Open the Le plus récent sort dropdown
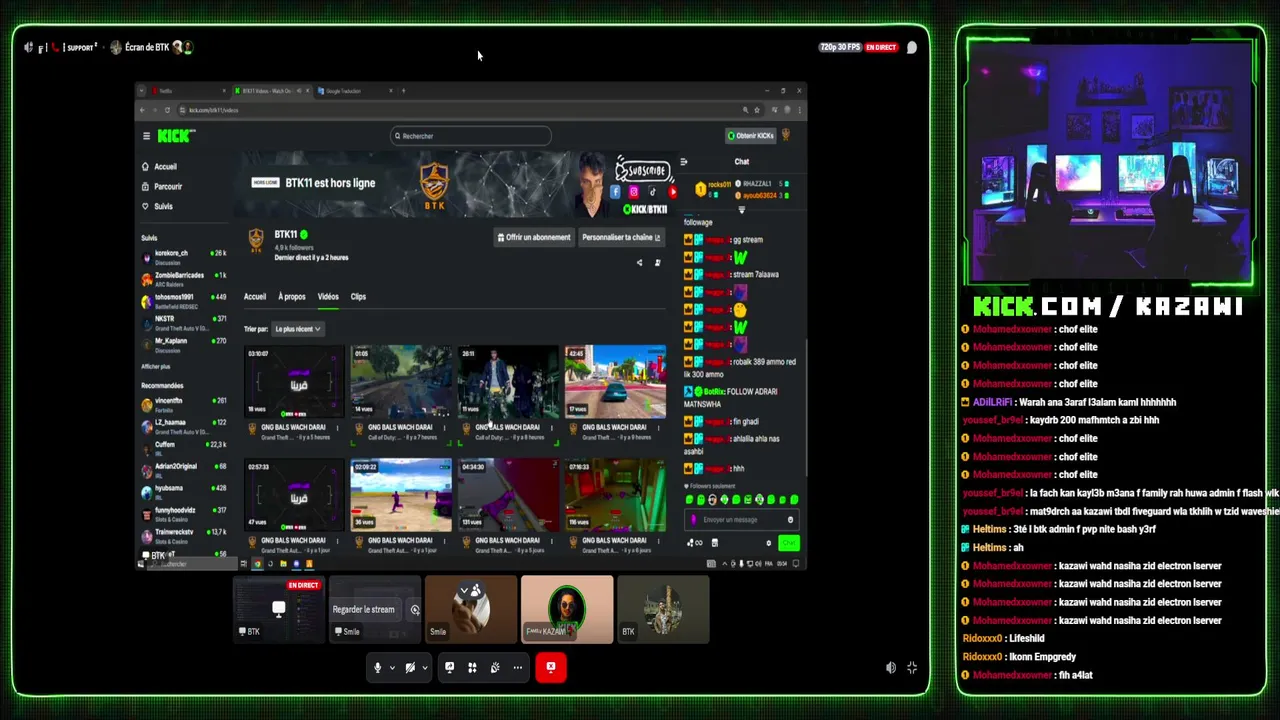 [298, 329]
